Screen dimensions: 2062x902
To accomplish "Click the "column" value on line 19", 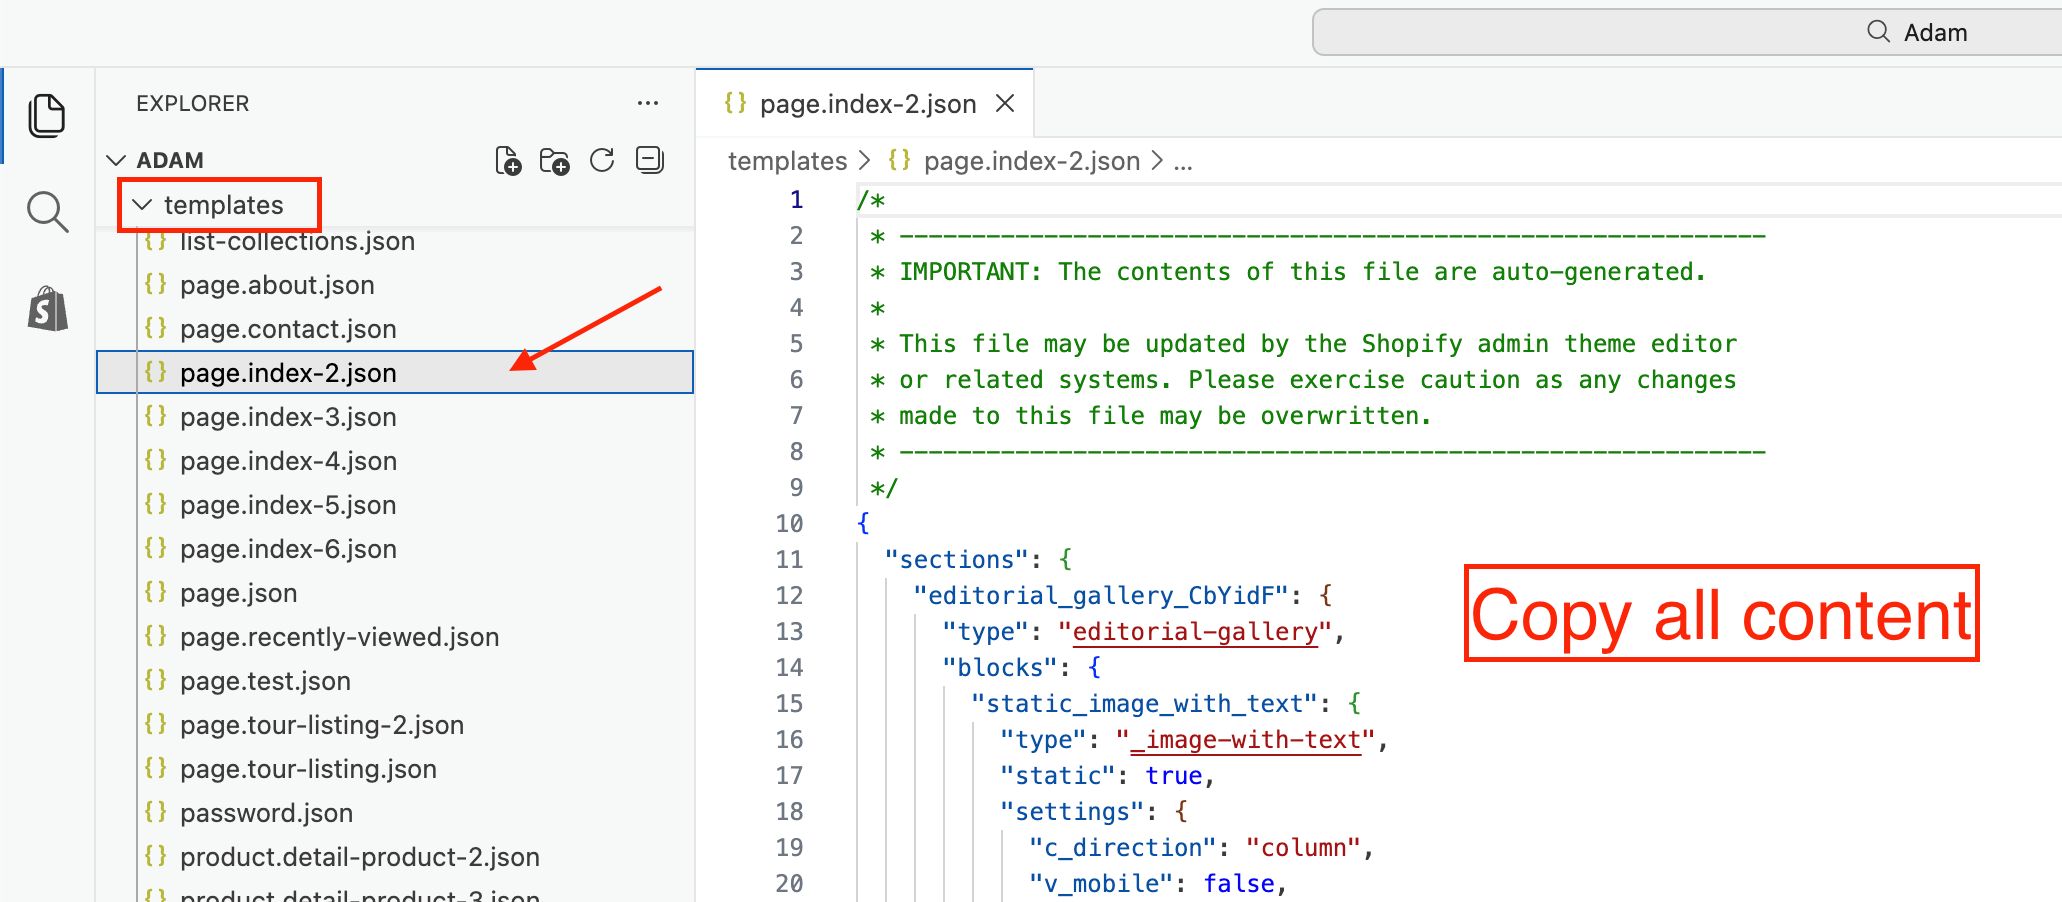I will point(1304,847).
